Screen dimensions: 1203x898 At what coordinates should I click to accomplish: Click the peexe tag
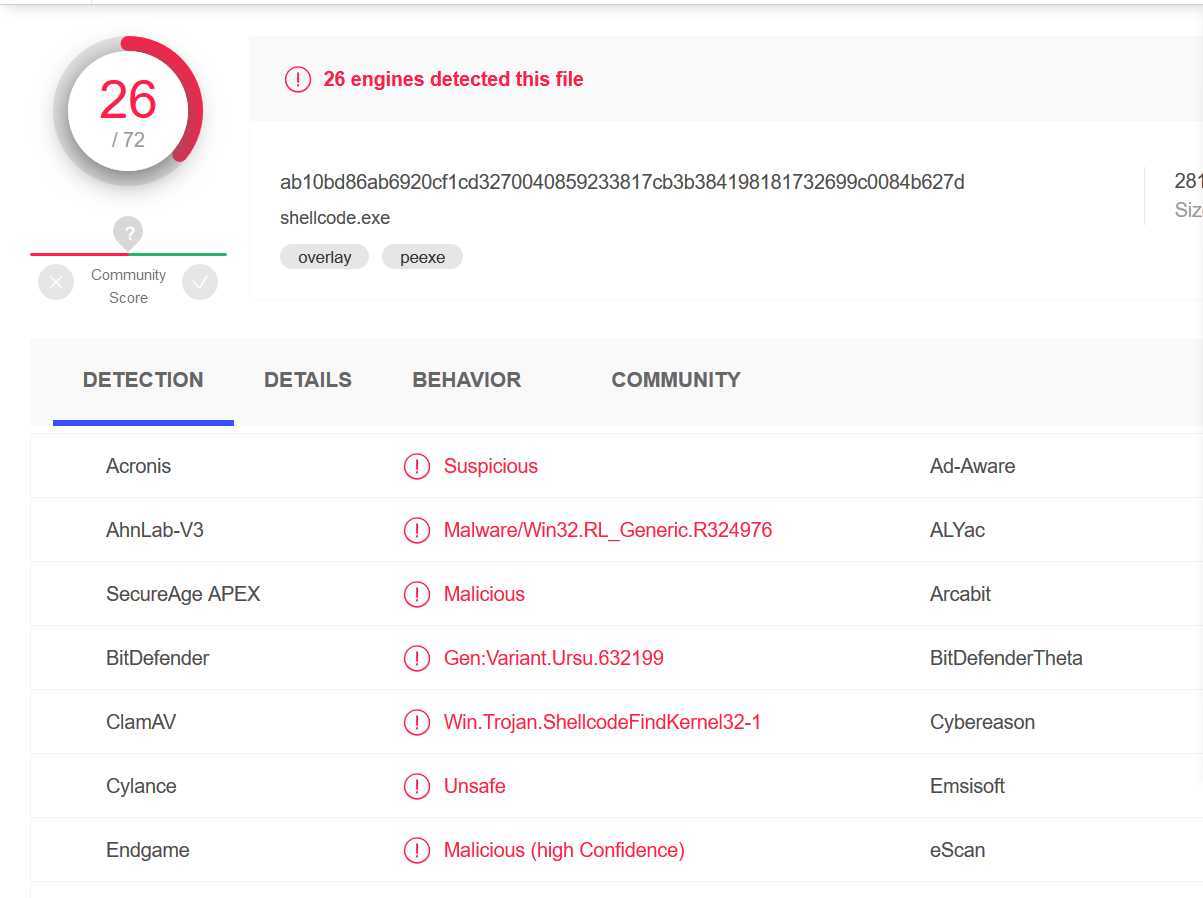(x=422, y=257)
